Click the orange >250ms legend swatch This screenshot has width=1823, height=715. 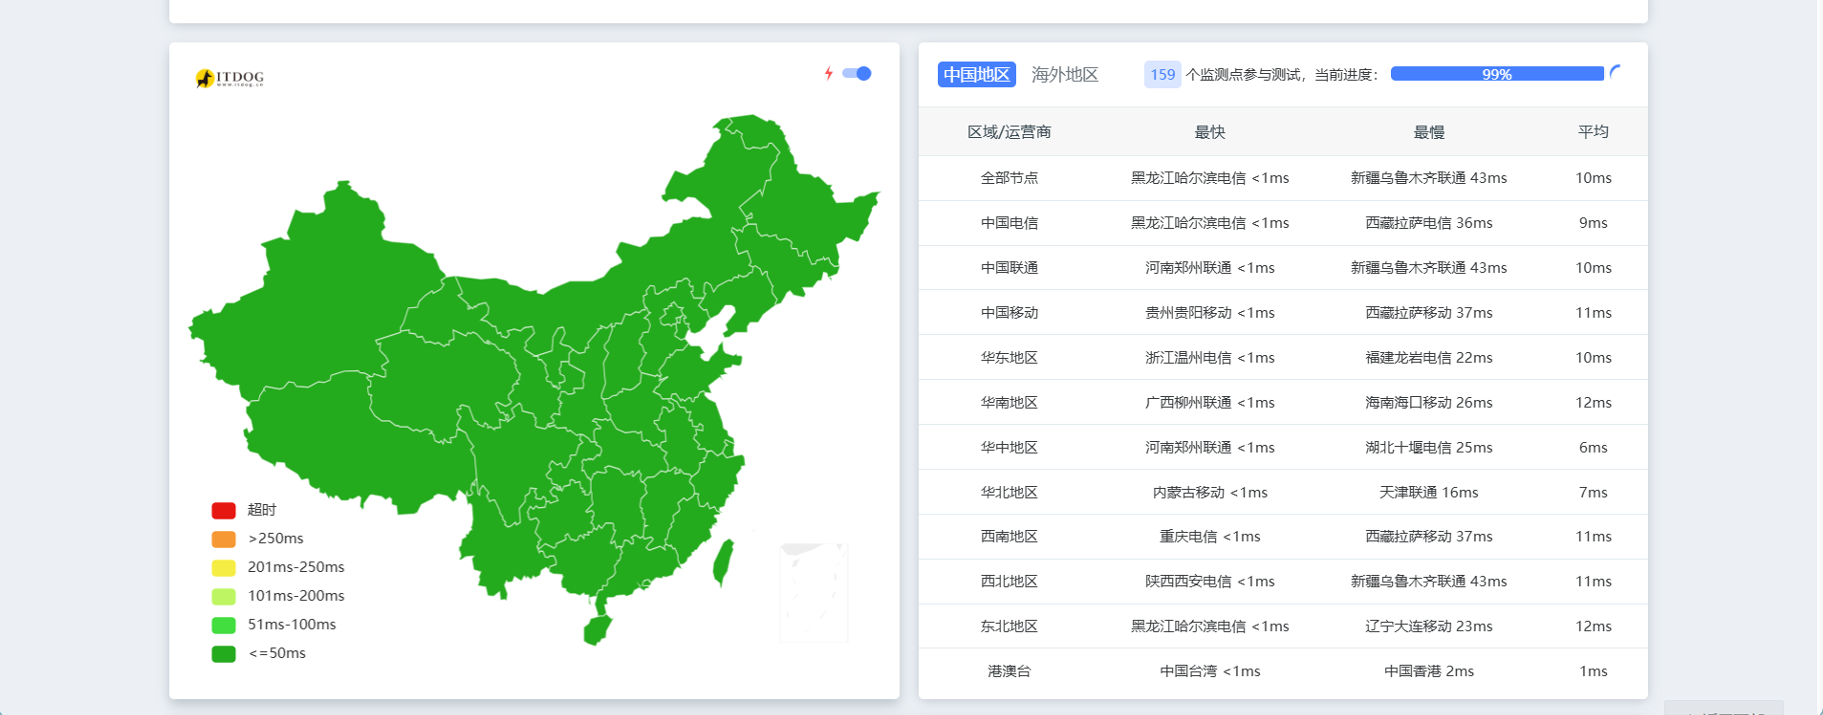[223, 539]
